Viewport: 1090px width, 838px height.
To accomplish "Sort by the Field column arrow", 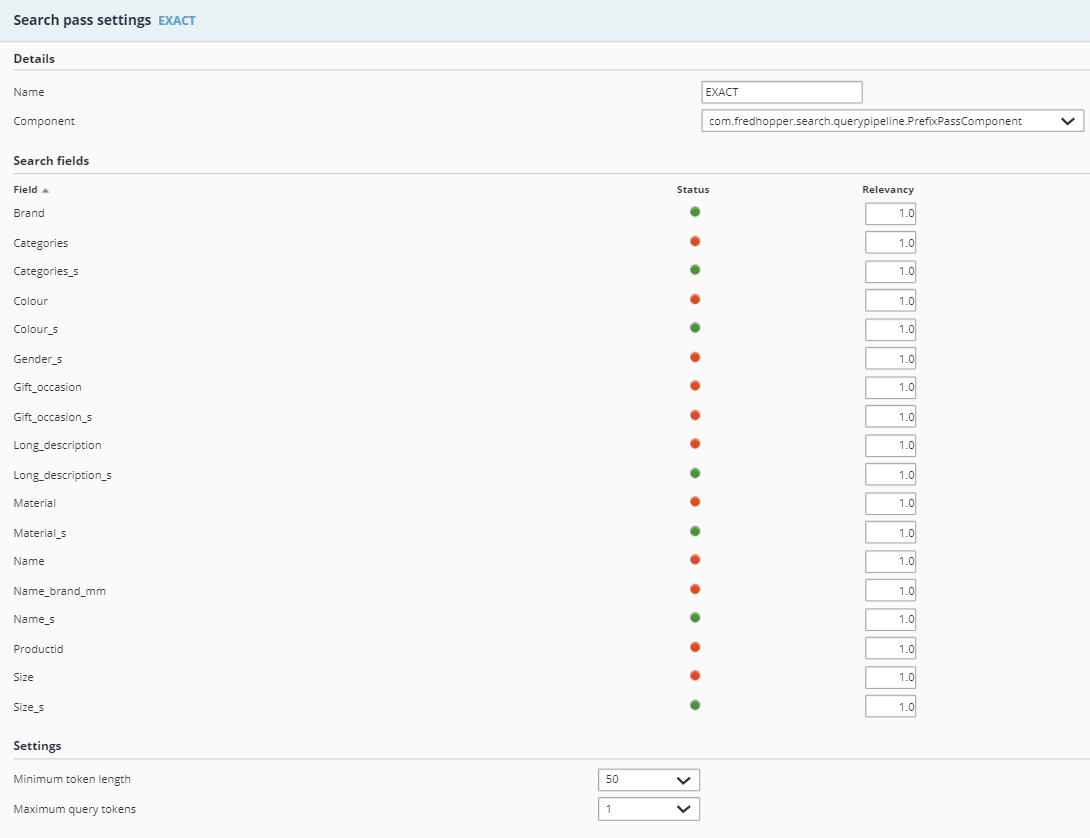I will tap(45, 190).
